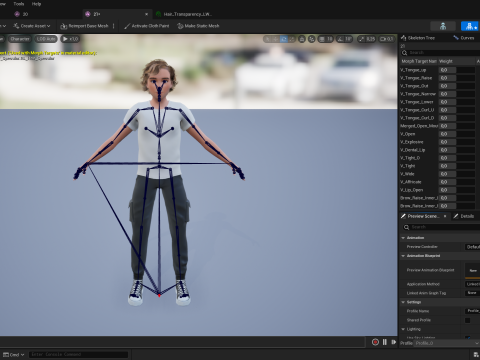The image size is (480, 360).
Task: Open grid snap size value 10
Action: (329, 39)
